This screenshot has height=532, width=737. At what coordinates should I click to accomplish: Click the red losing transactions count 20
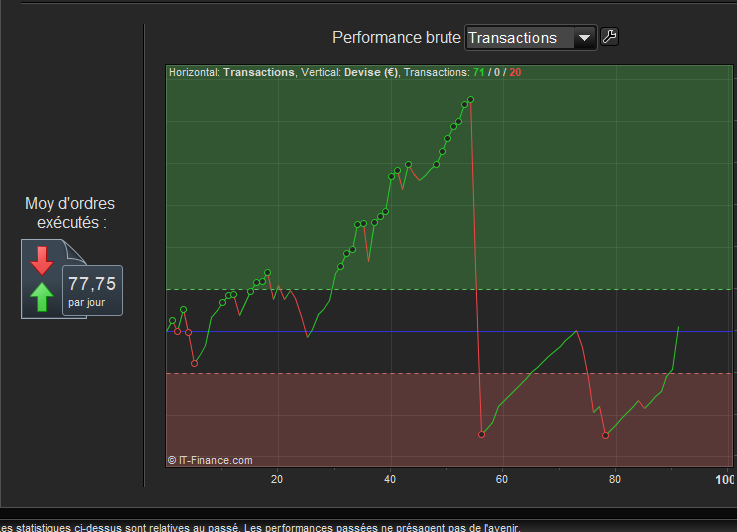coord(515,72)
